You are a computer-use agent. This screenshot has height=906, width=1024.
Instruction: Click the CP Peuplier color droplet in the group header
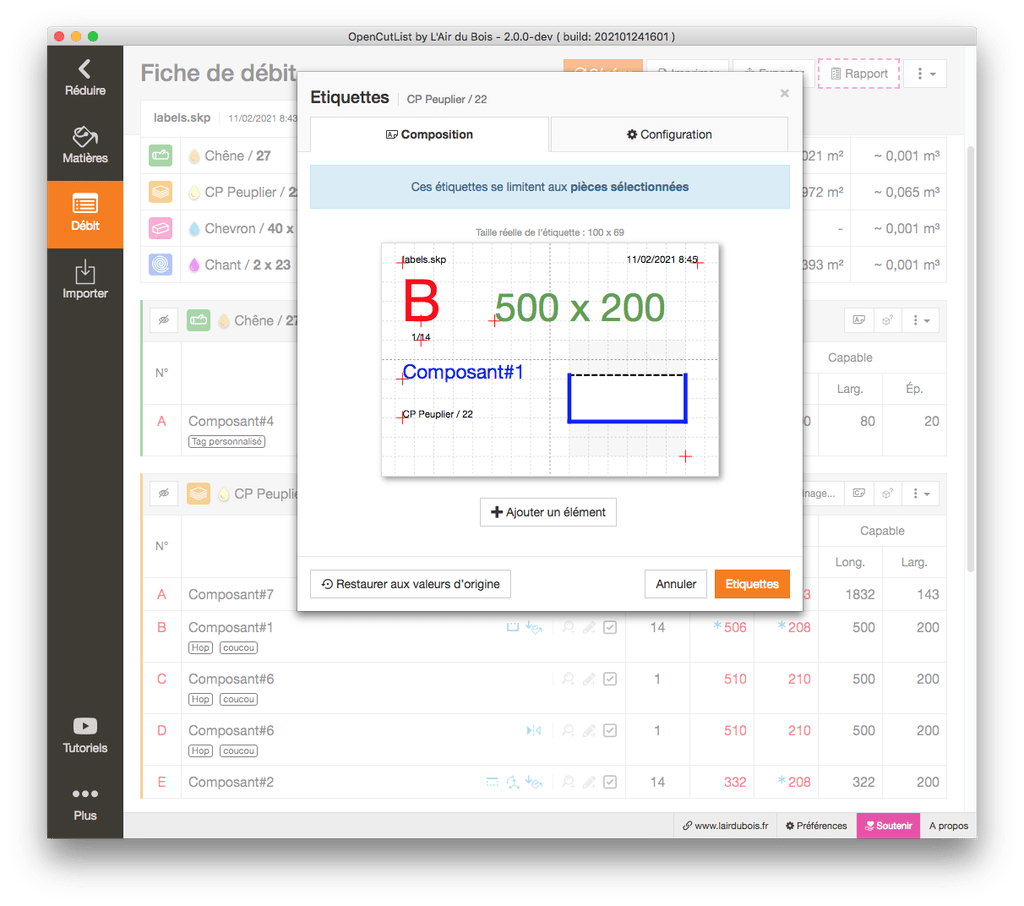[x=224, y=494]
